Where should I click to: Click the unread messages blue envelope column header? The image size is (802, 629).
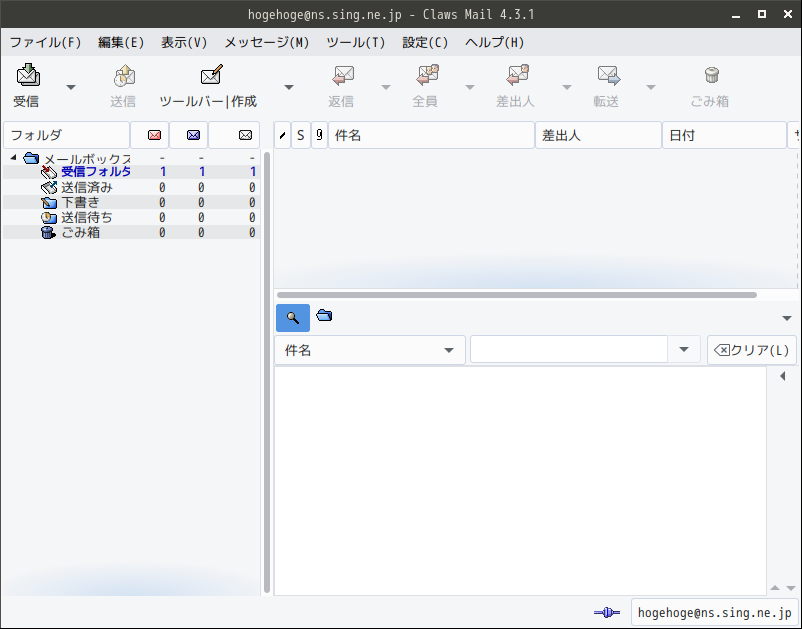pos(189,135)
